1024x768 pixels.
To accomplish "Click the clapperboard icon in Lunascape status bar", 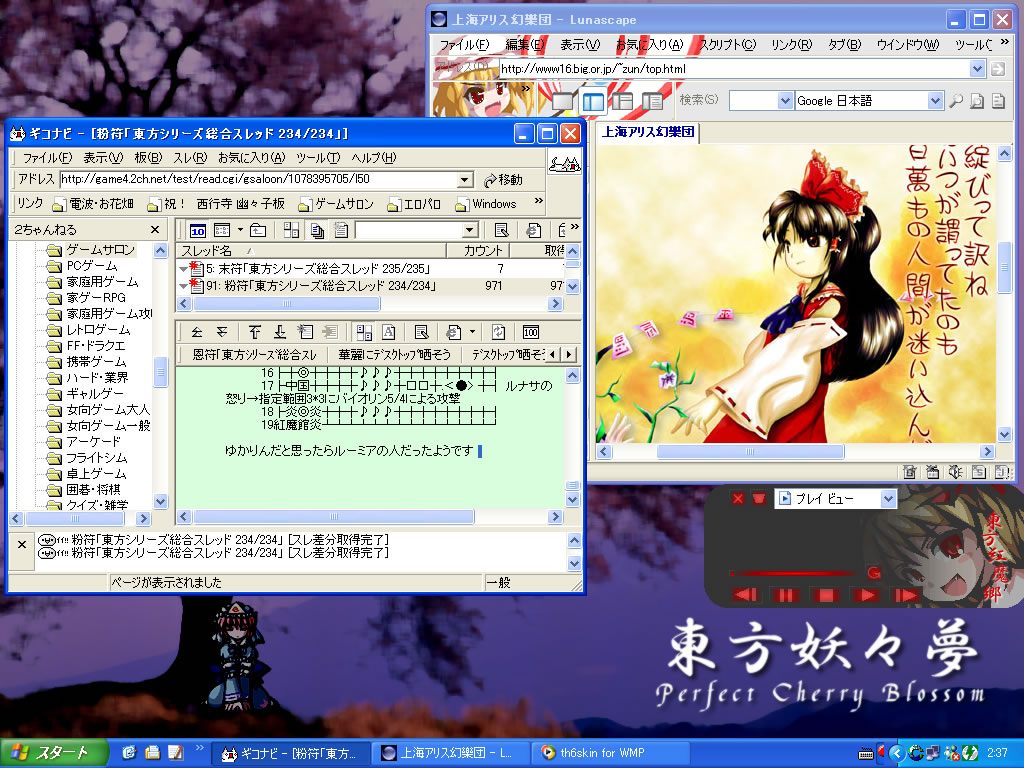I will [933, 472].
